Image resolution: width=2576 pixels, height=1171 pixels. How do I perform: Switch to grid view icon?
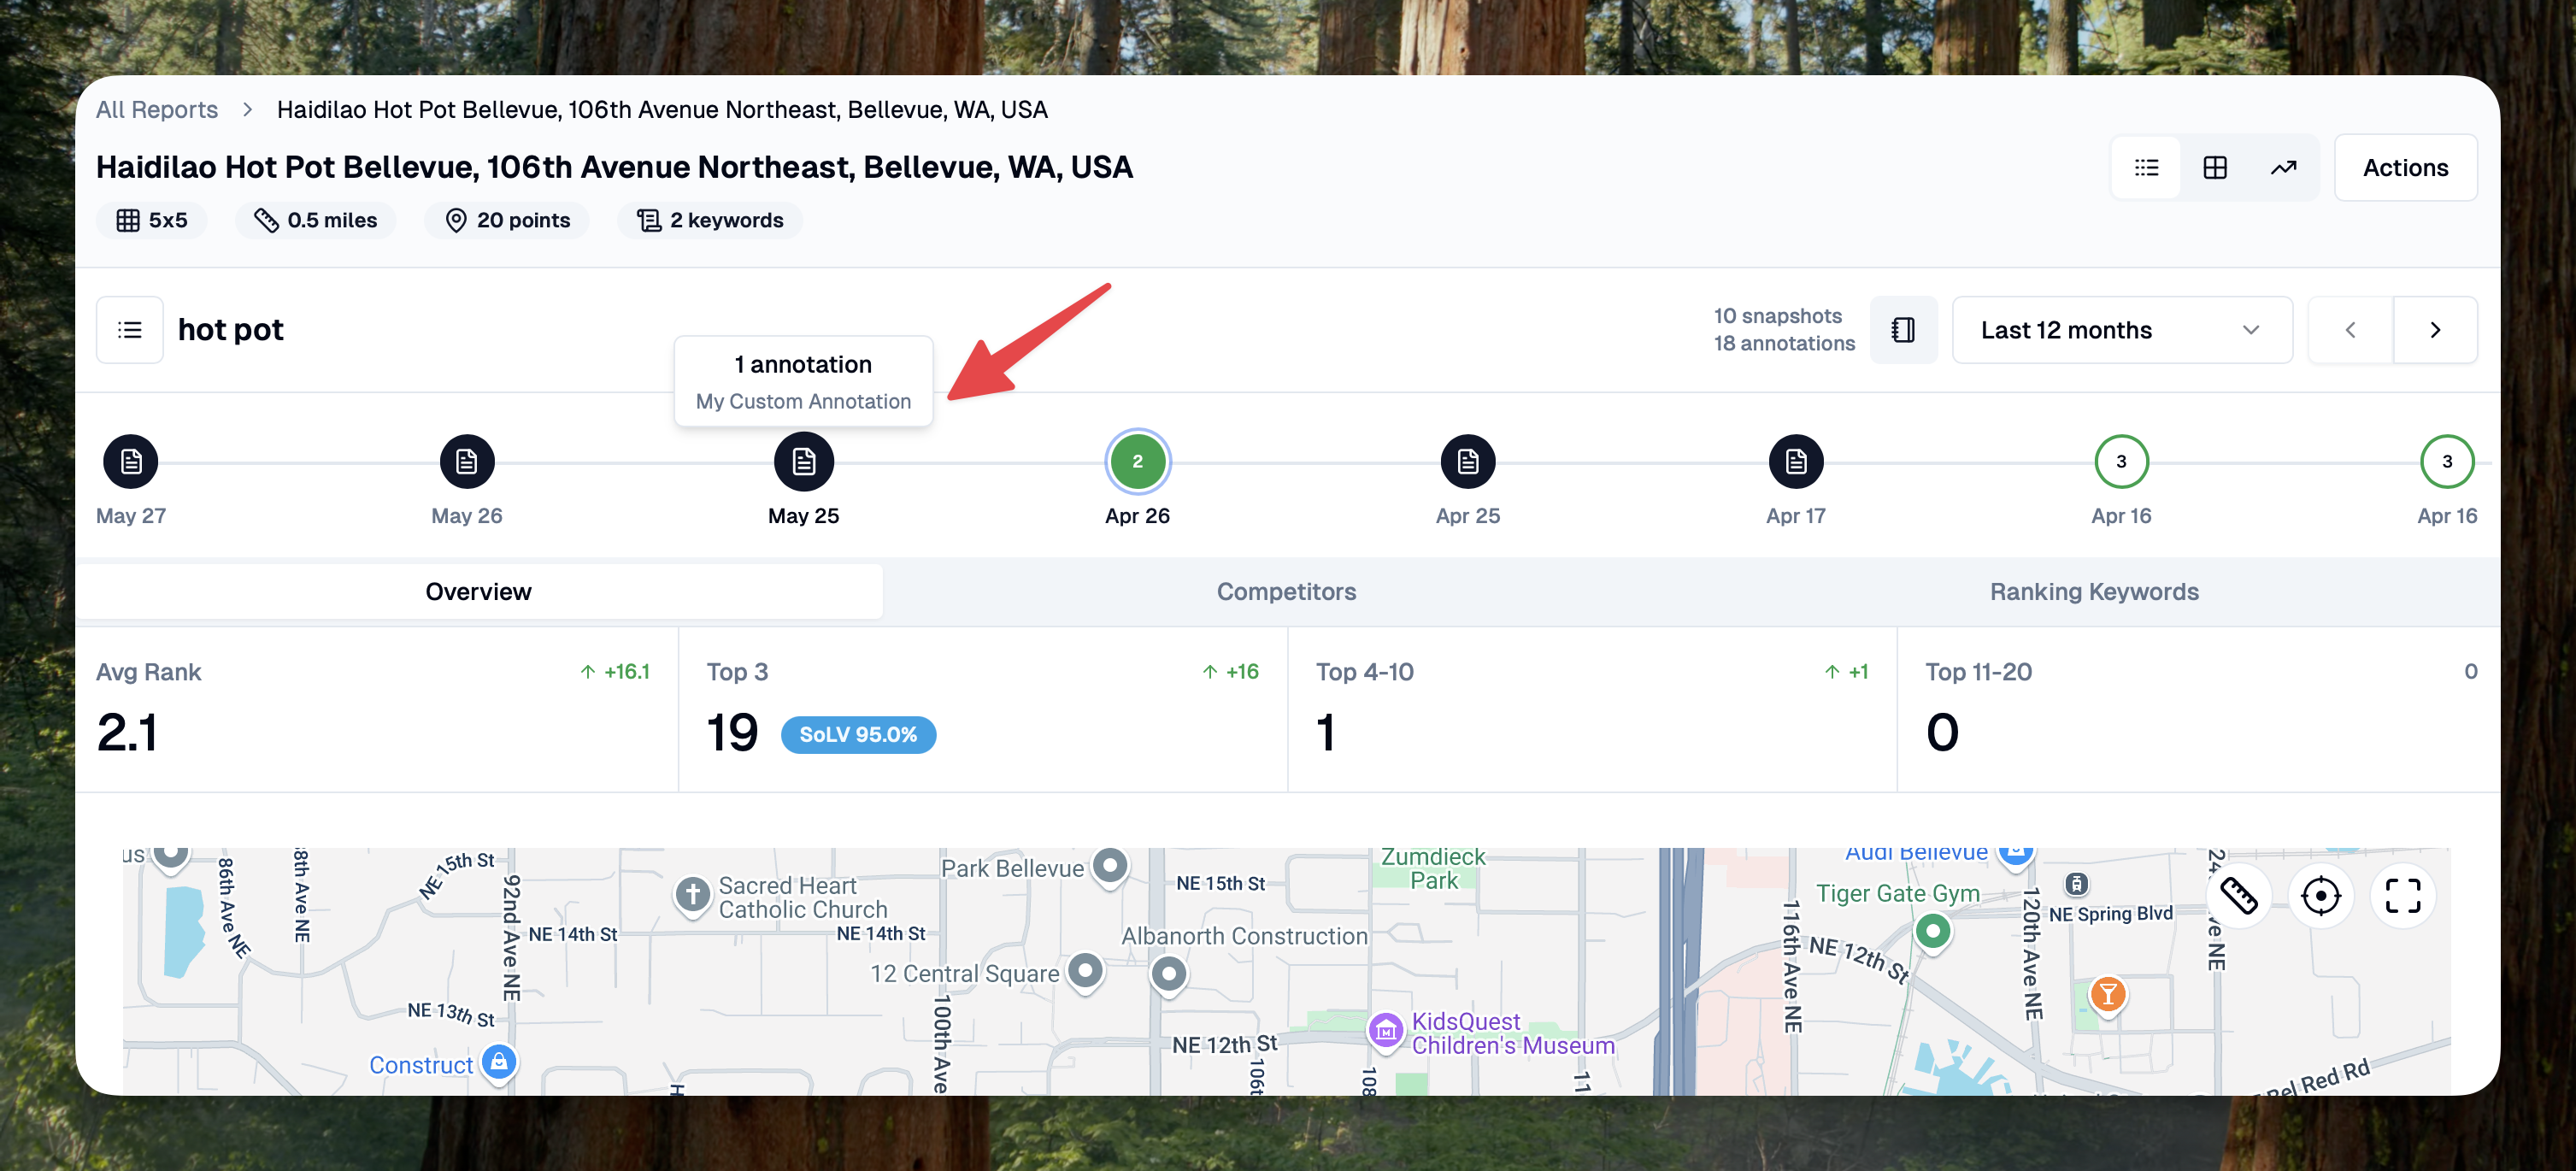[x=2214, y=167]
